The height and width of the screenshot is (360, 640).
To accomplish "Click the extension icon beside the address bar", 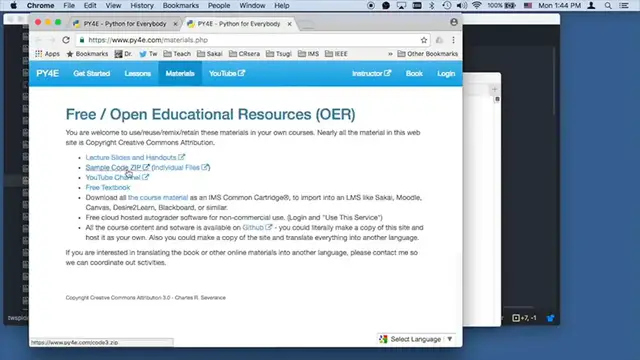I will pyautogui.click(x=439, y=40).
